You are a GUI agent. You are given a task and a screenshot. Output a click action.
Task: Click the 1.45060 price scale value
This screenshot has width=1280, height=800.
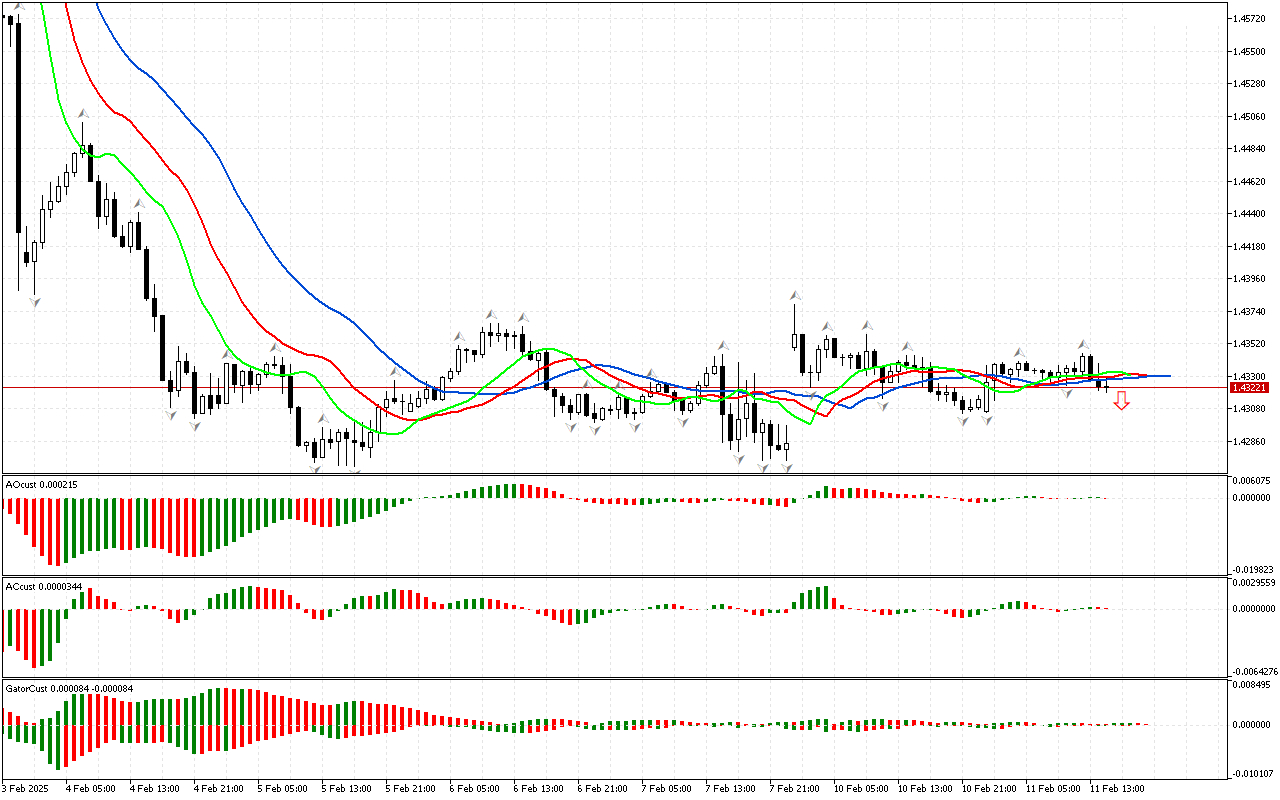click(x=1249, y=117)
